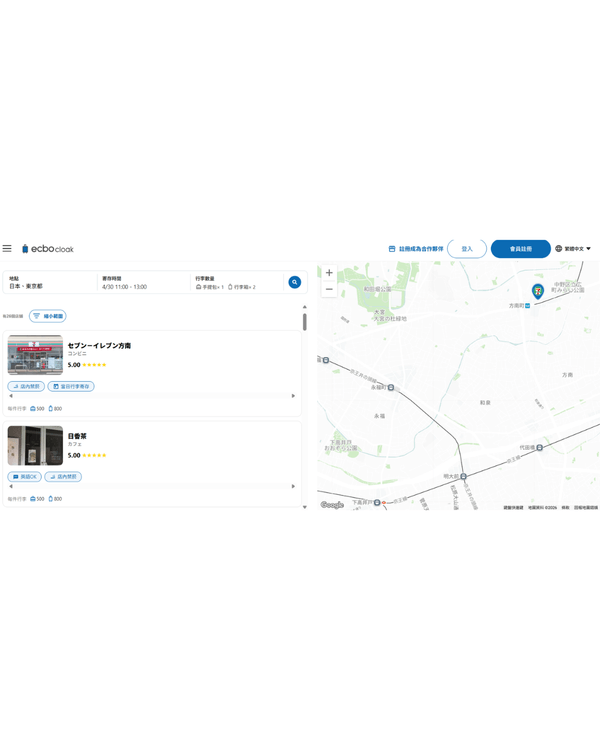
Task: Click the 代田橋 station icon on map
Action: [x=539, y=447]
